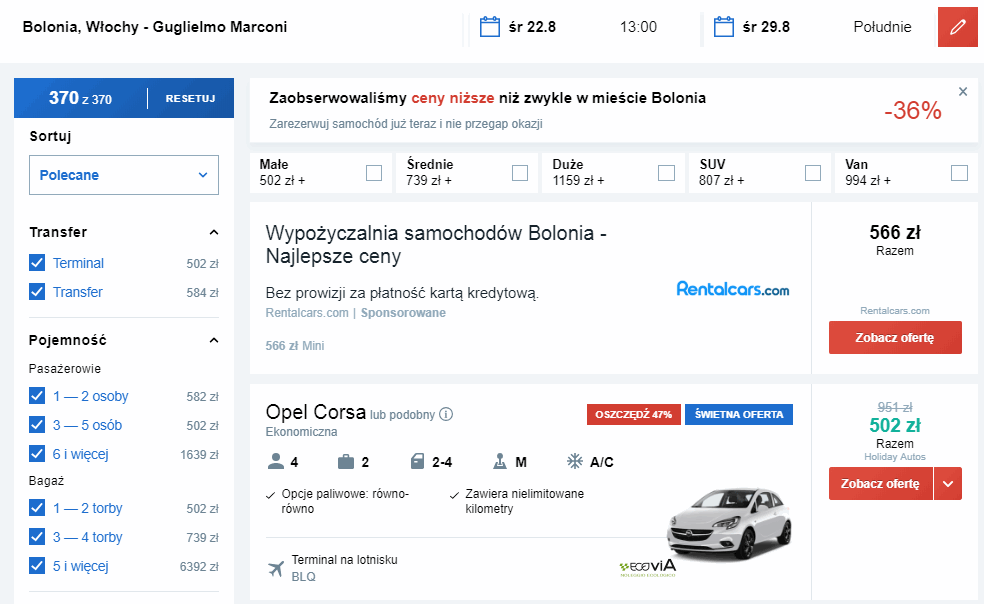The height and width of the screenshot is (604, 984).
Task: Uncheck the 5 i więcej luggage checkbox
Action: 37,566
